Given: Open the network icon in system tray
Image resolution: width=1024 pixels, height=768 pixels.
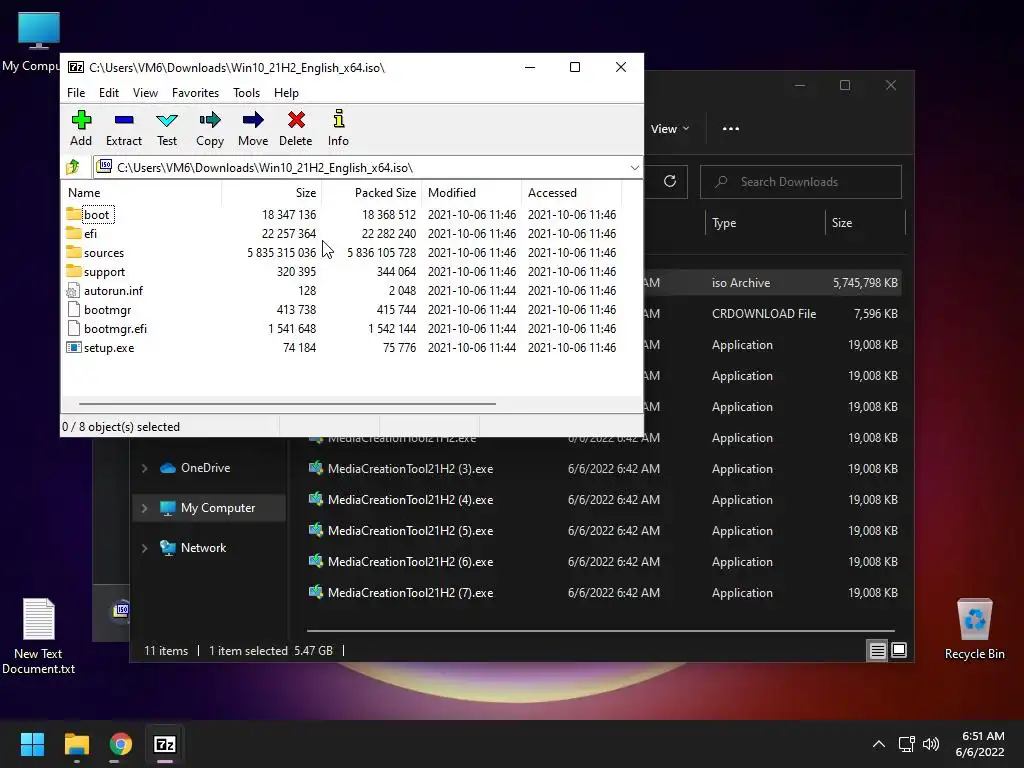Looking at the screenshot, I should coord(906,744).
